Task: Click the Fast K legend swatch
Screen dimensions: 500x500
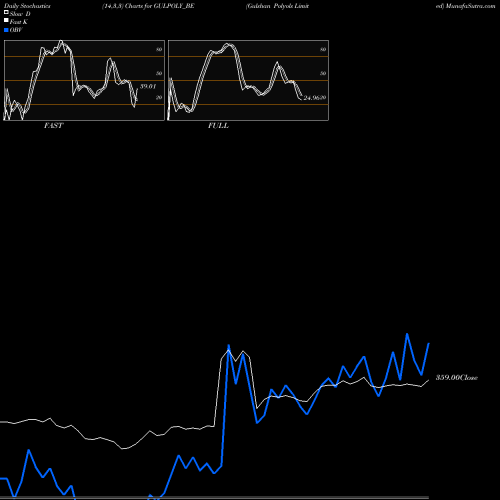Action: pyautogui.click(x=6, y=21)
